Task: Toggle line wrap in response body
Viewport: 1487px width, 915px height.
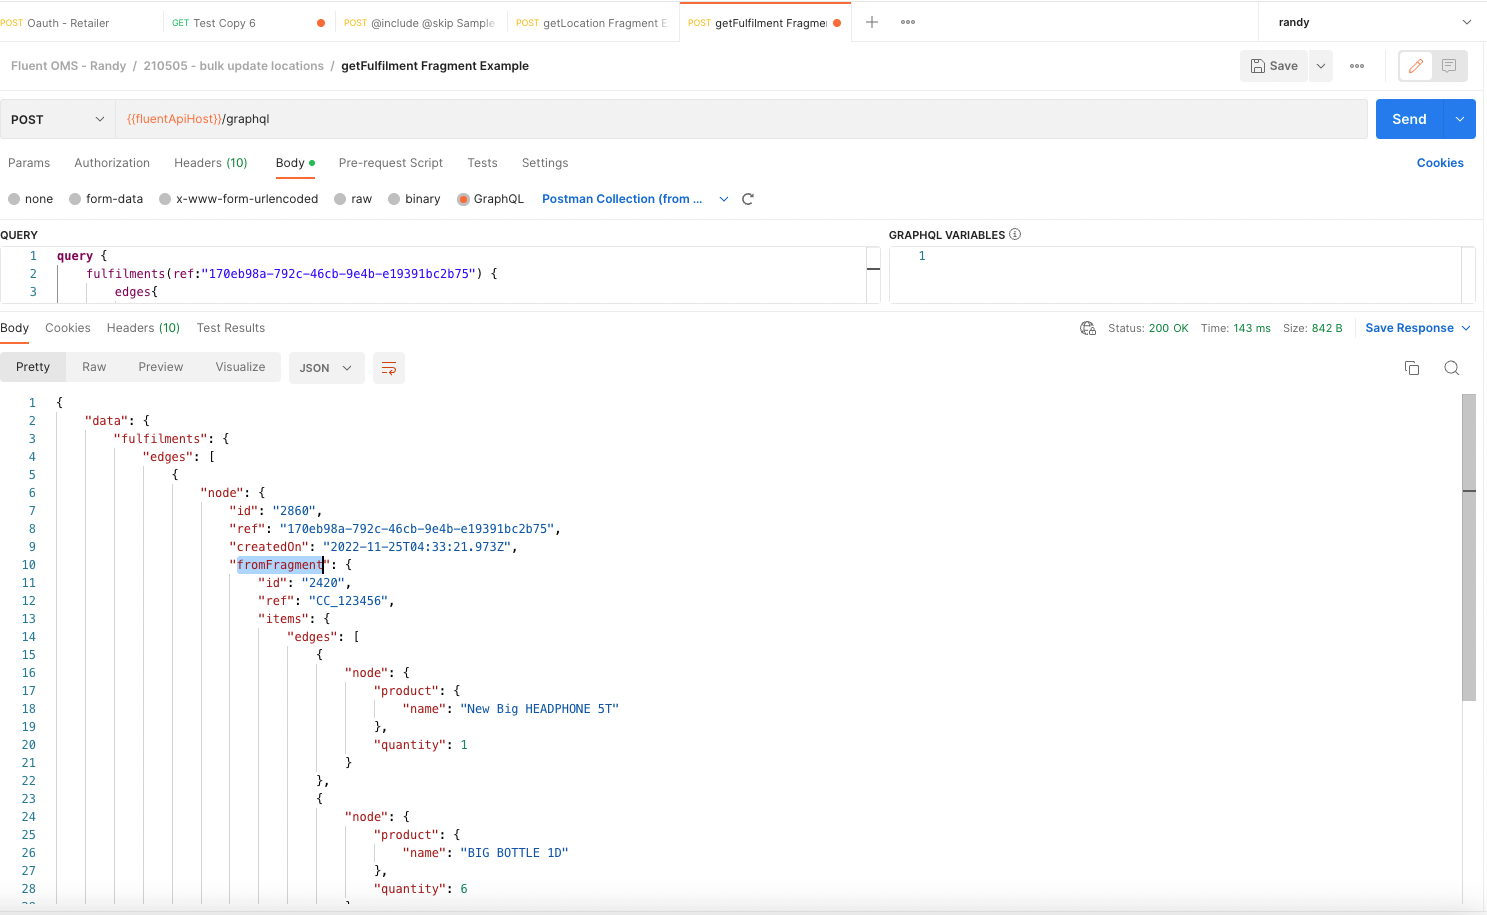Action: (x=389, y=368)
